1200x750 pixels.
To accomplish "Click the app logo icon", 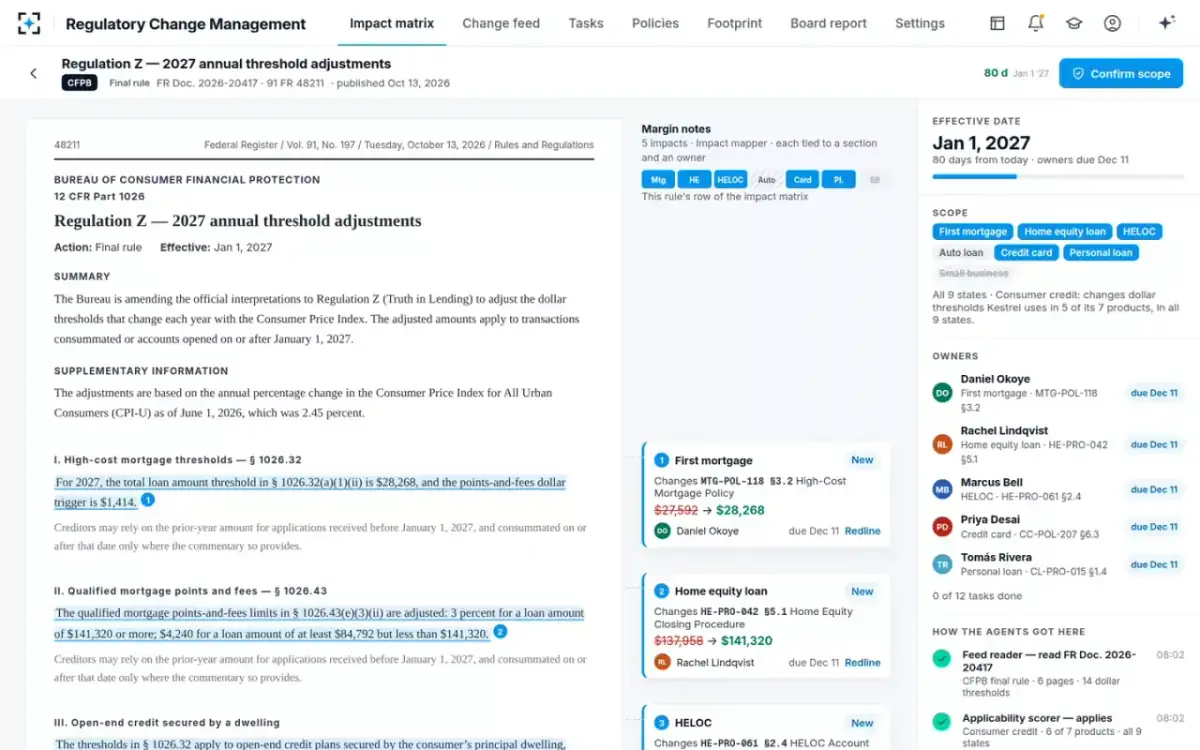I will point(30,23).
